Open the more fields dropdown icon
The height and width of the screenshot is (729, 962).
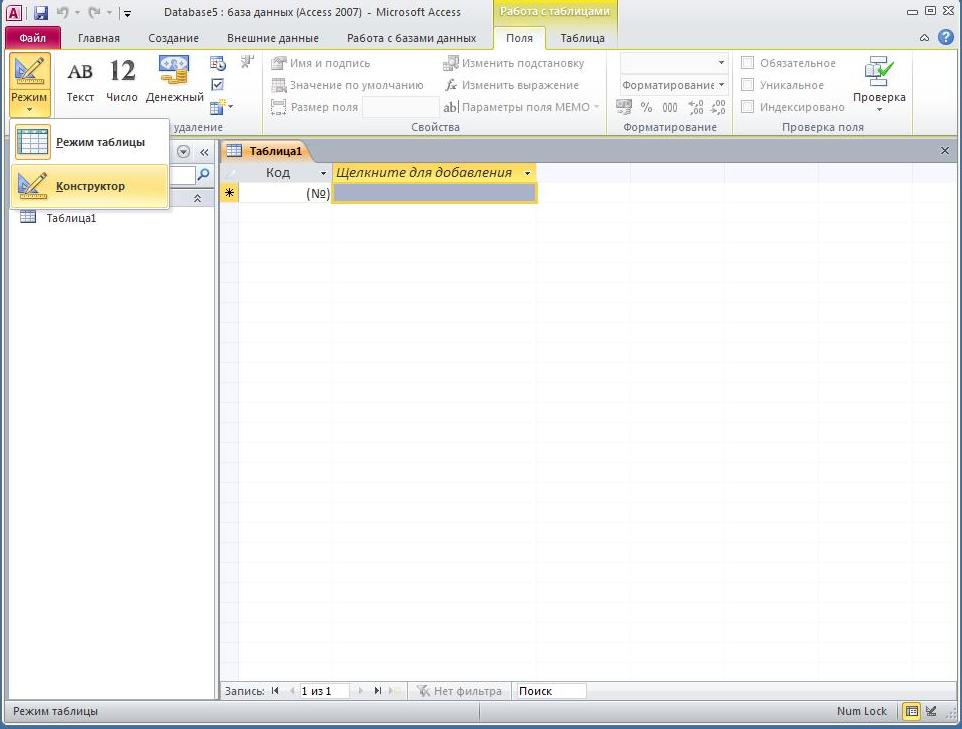(221, 107)
